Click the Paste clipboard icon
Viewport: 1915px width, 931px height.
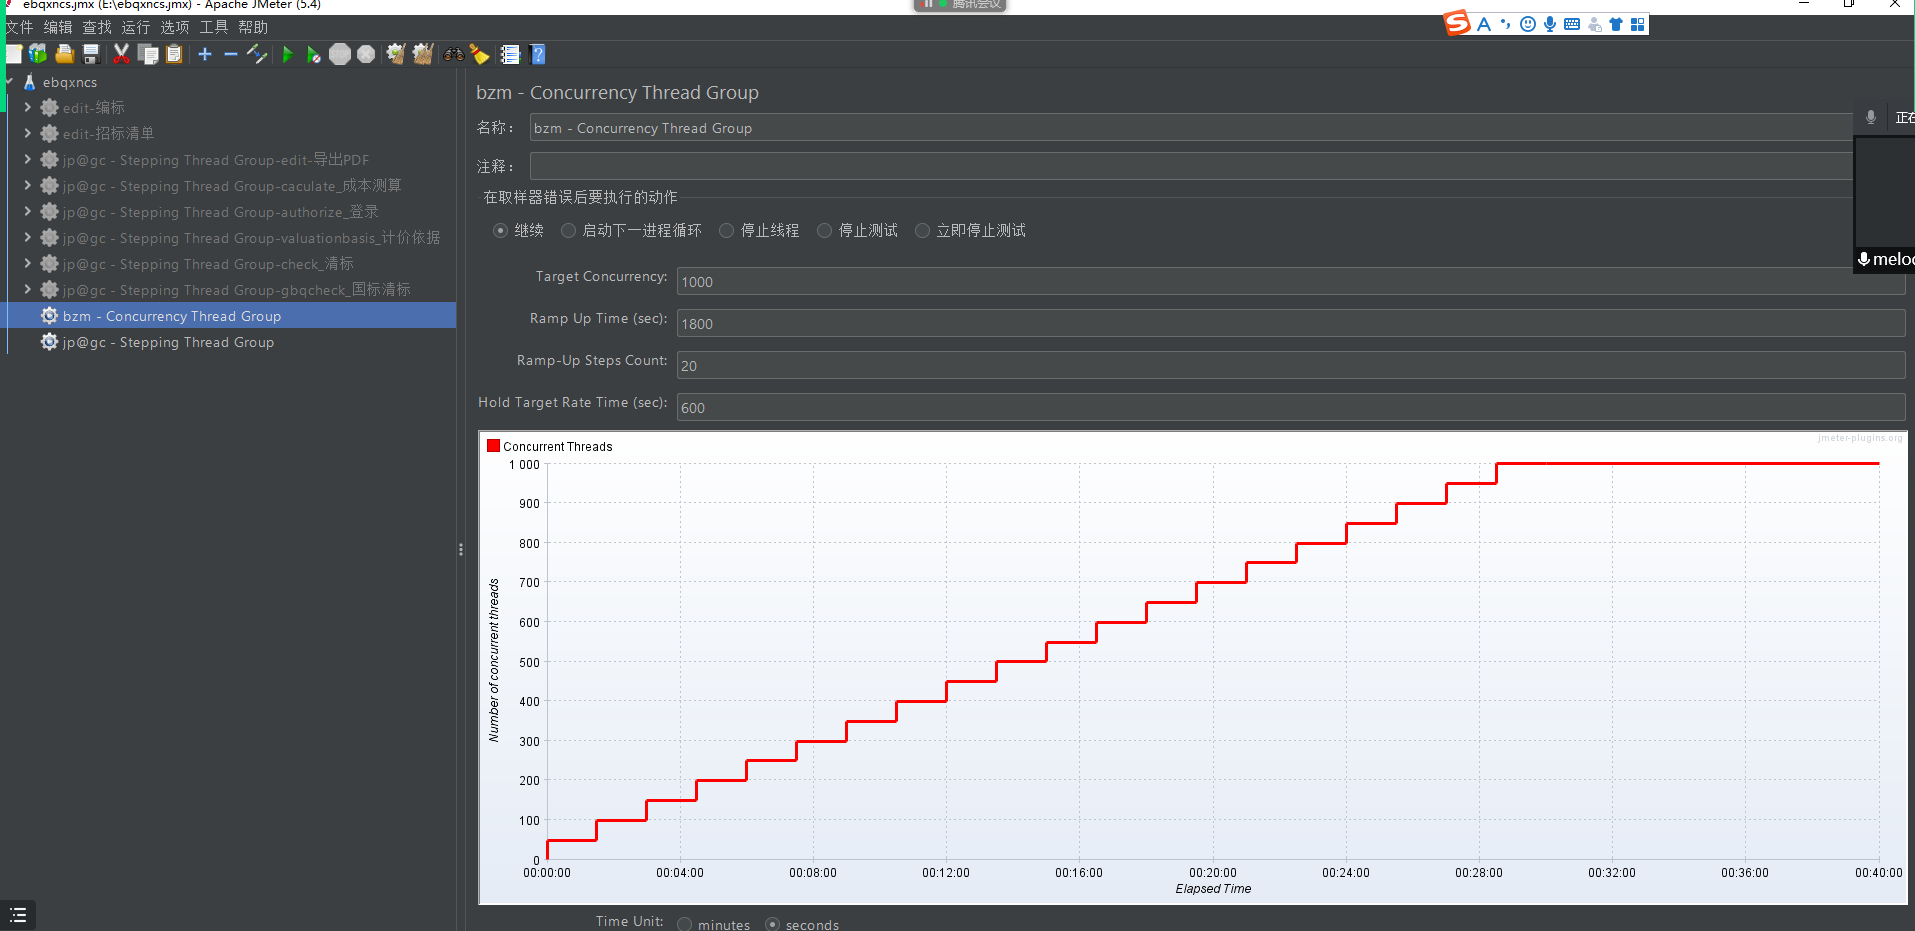pos(174,54)
